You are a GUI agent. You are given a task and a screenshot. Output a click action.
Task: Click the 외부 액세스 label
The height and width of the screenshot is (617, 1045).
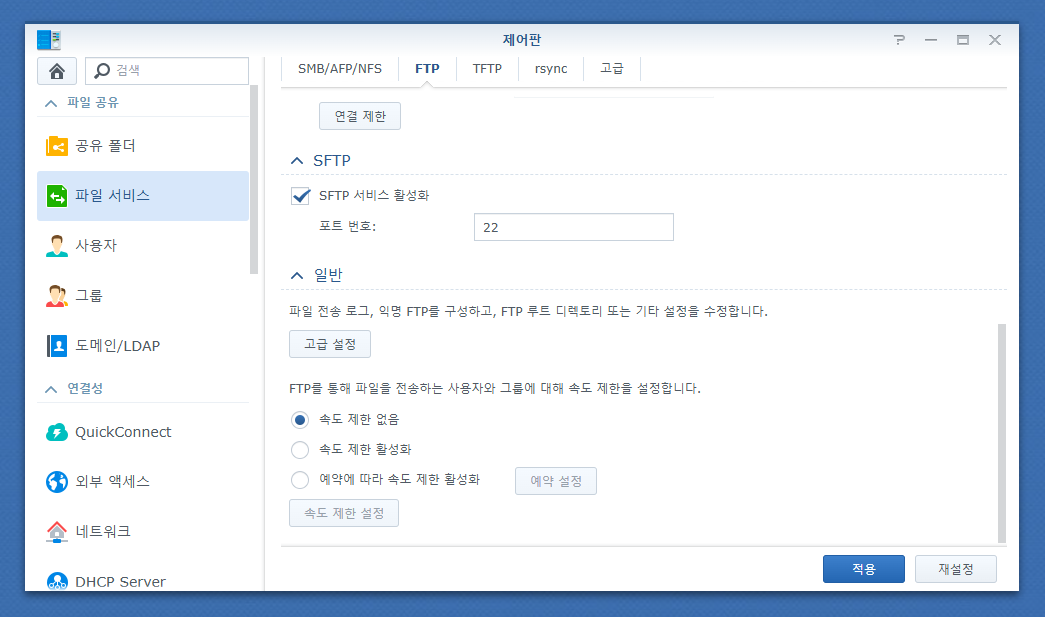[113, 482]
